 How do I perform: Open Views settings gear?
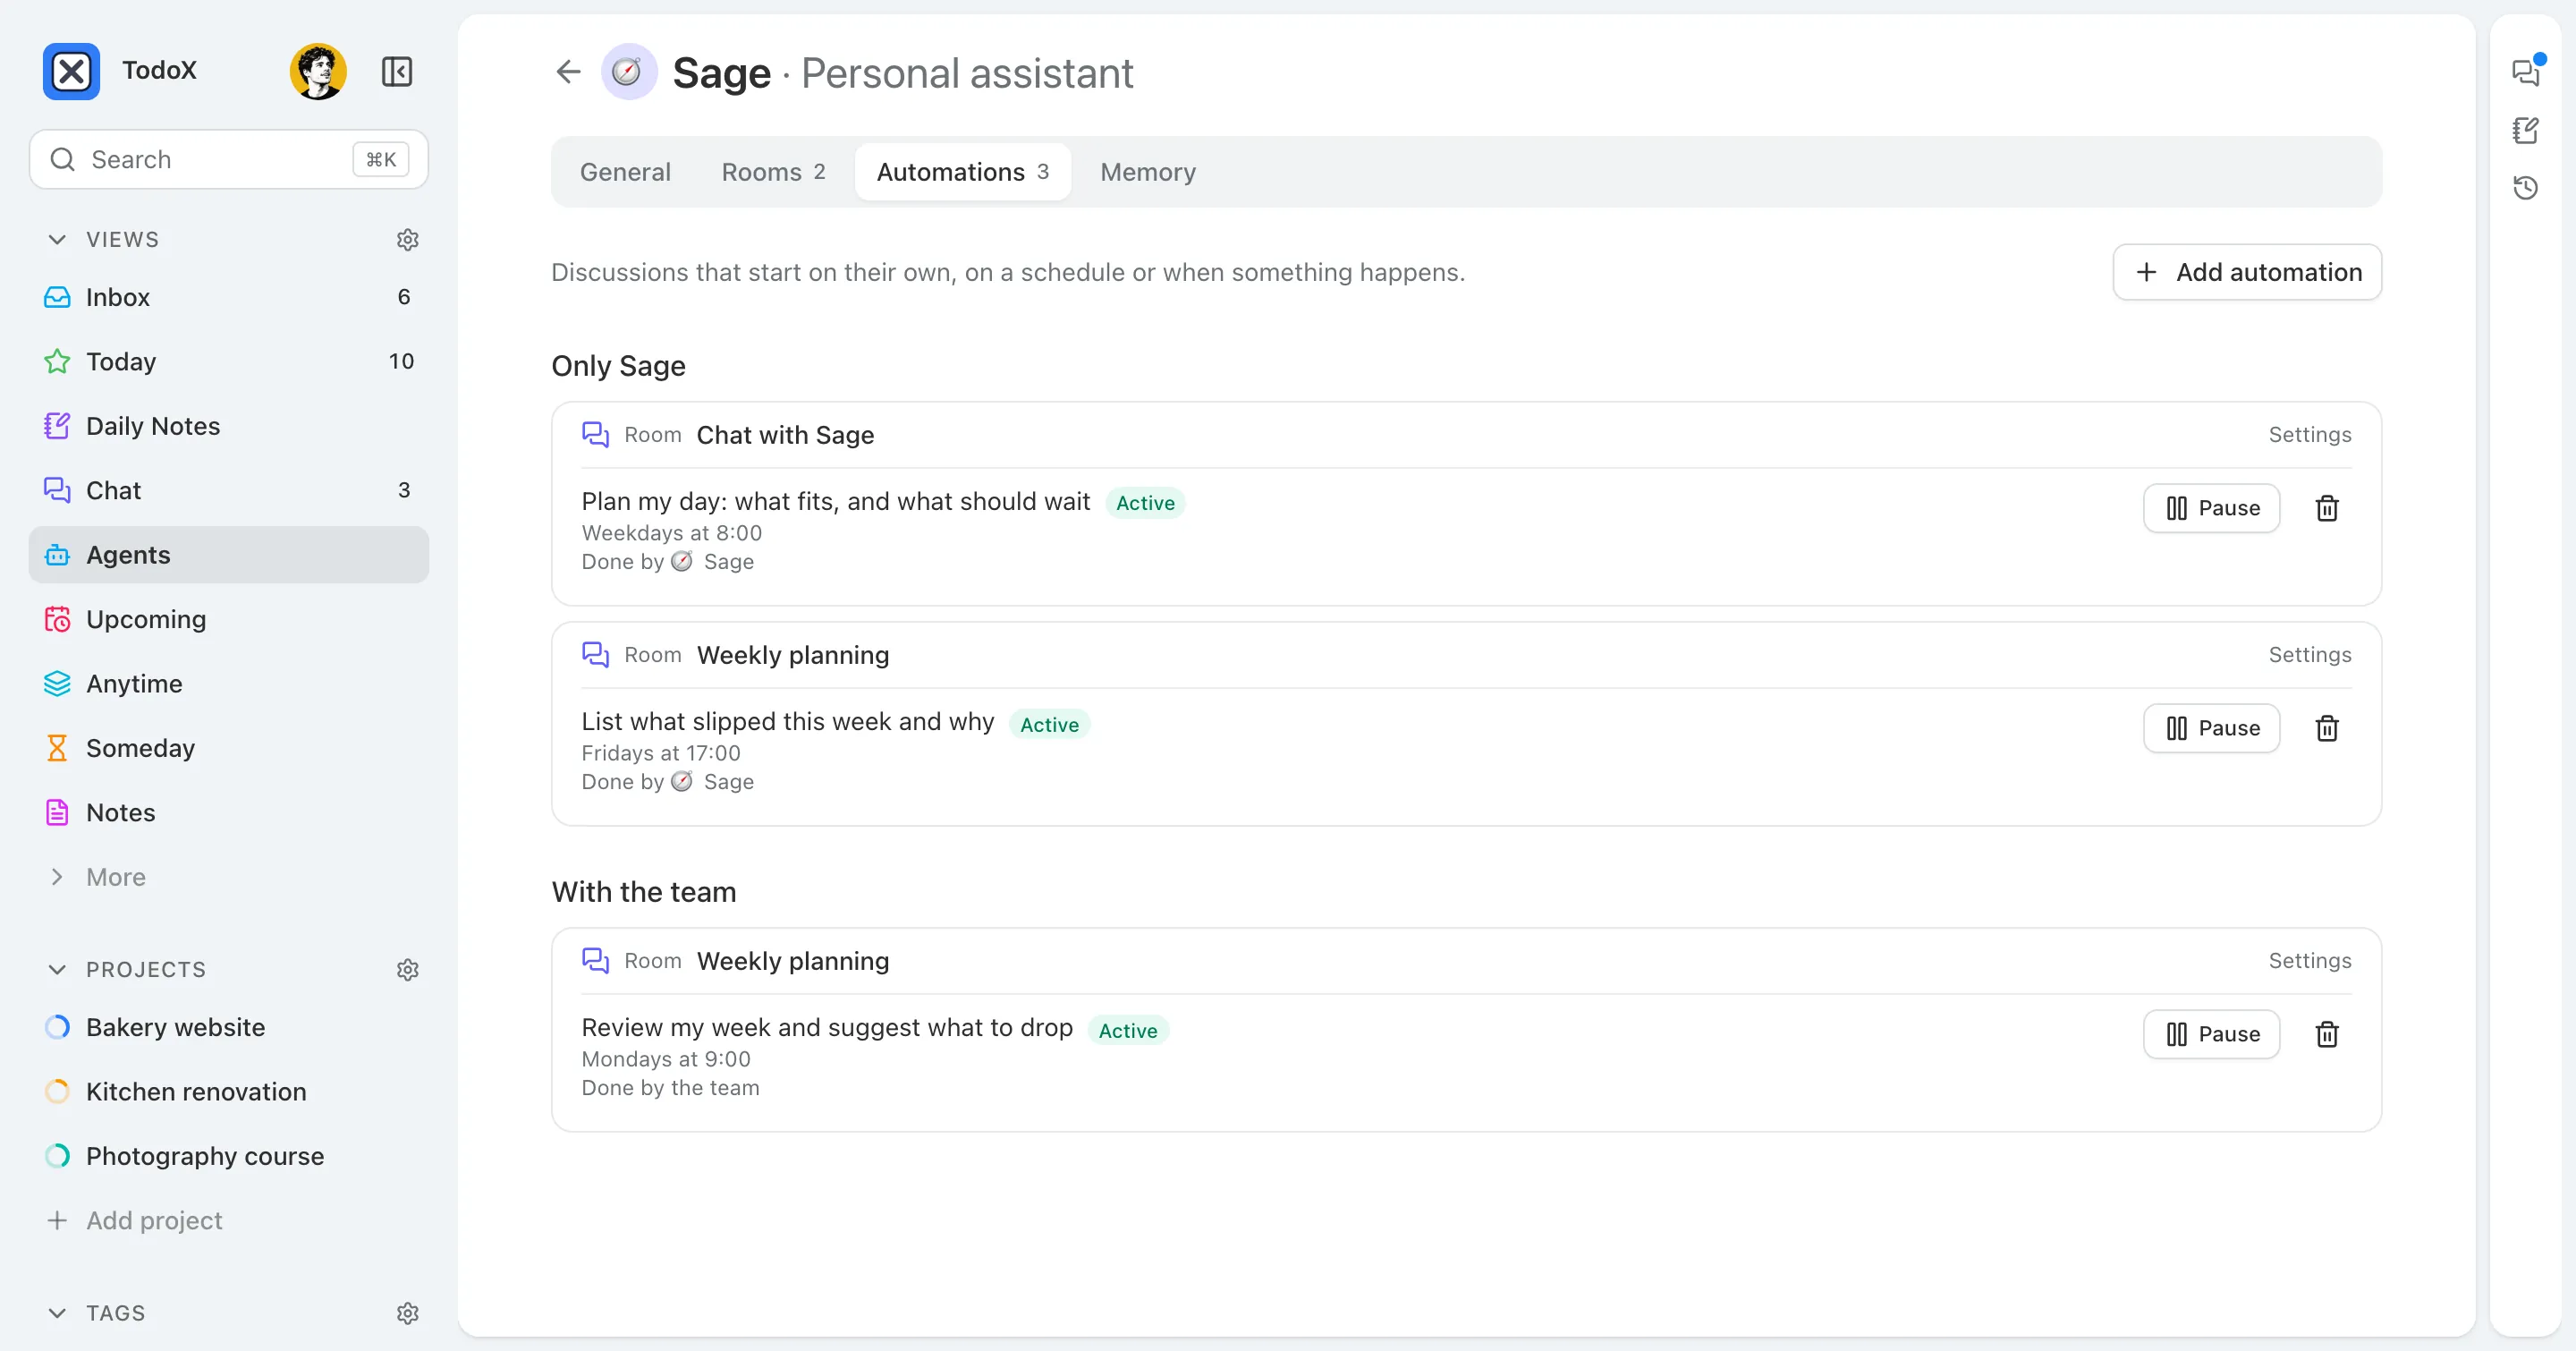(x=407, y=240)
